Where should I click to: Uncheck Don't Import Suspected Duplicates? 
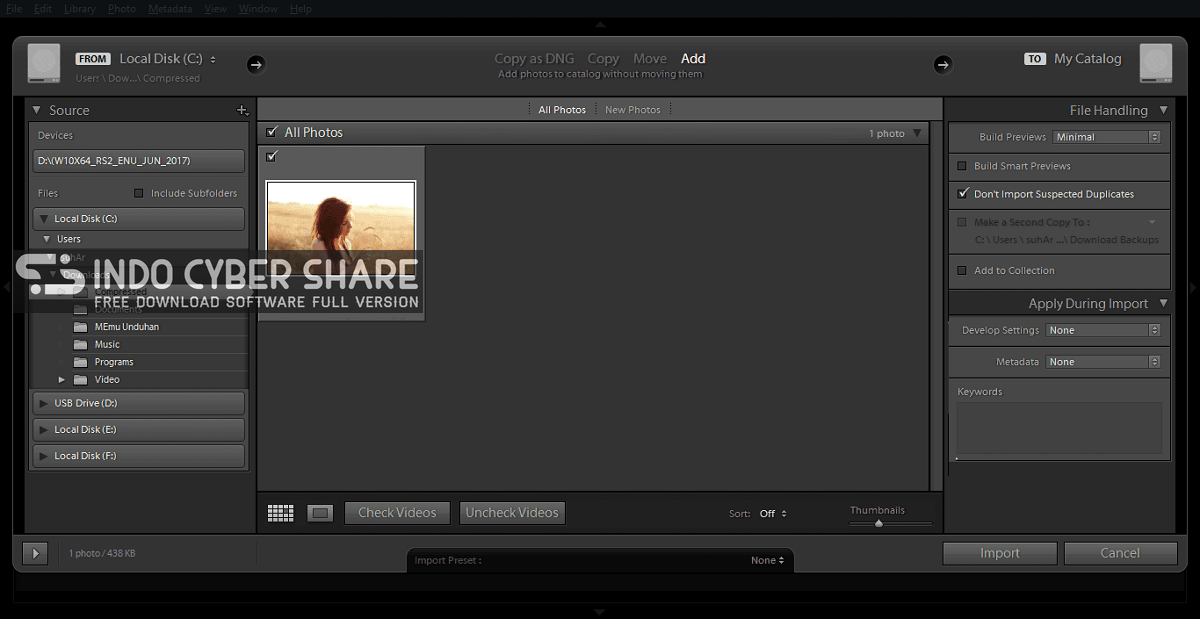click(962, 194)
